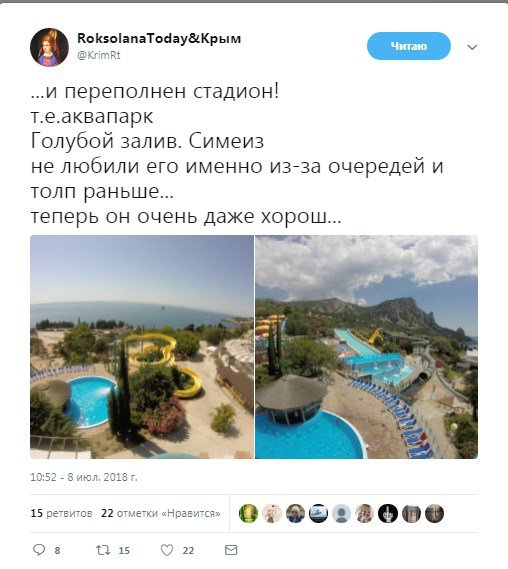Open the 22 отметки «Нравится» list
The image size is (508, 569).
coord(161,513)
